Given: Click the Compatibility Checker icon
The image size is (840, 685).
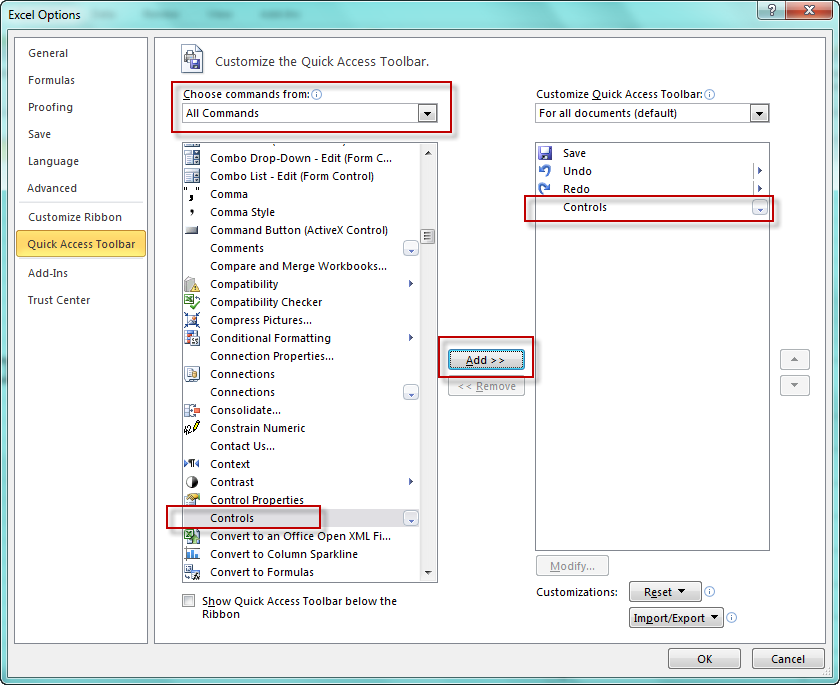Looking at the screenshot, I should point(192,302).
